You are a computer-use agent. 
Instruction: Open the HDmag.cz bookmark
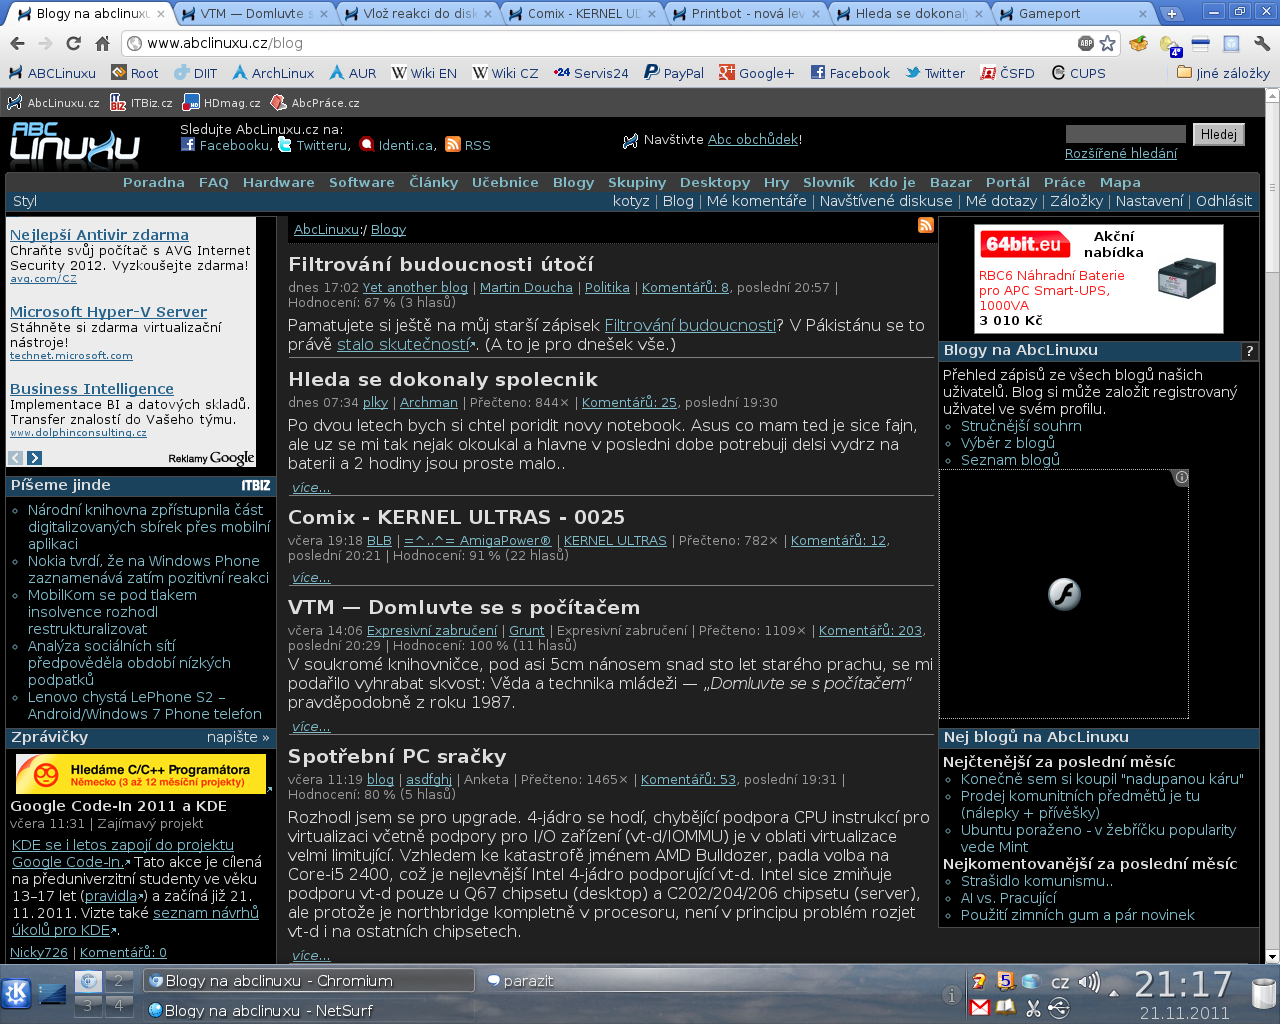[x=223, y=103]
